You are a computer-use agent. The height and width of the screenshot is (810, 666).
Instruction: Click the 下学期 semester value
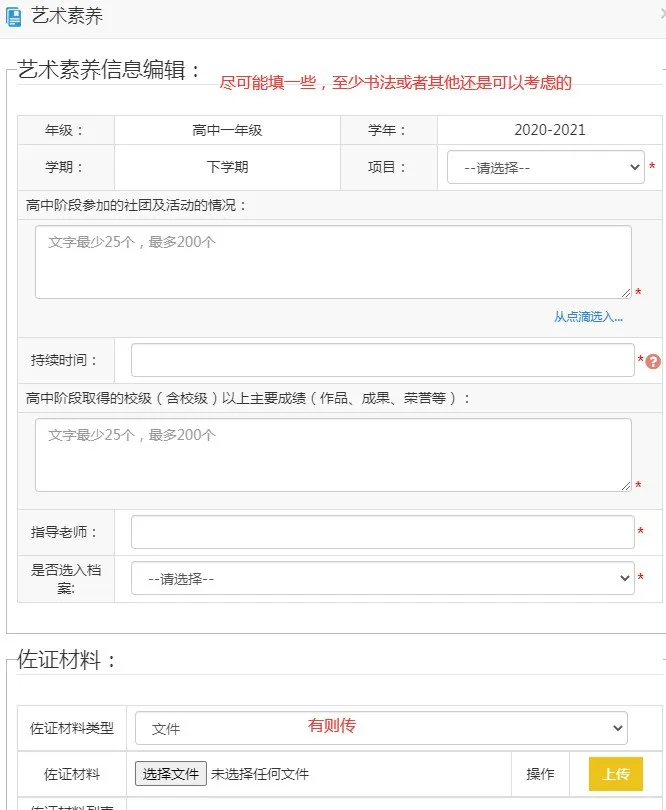tap(227, 167)
